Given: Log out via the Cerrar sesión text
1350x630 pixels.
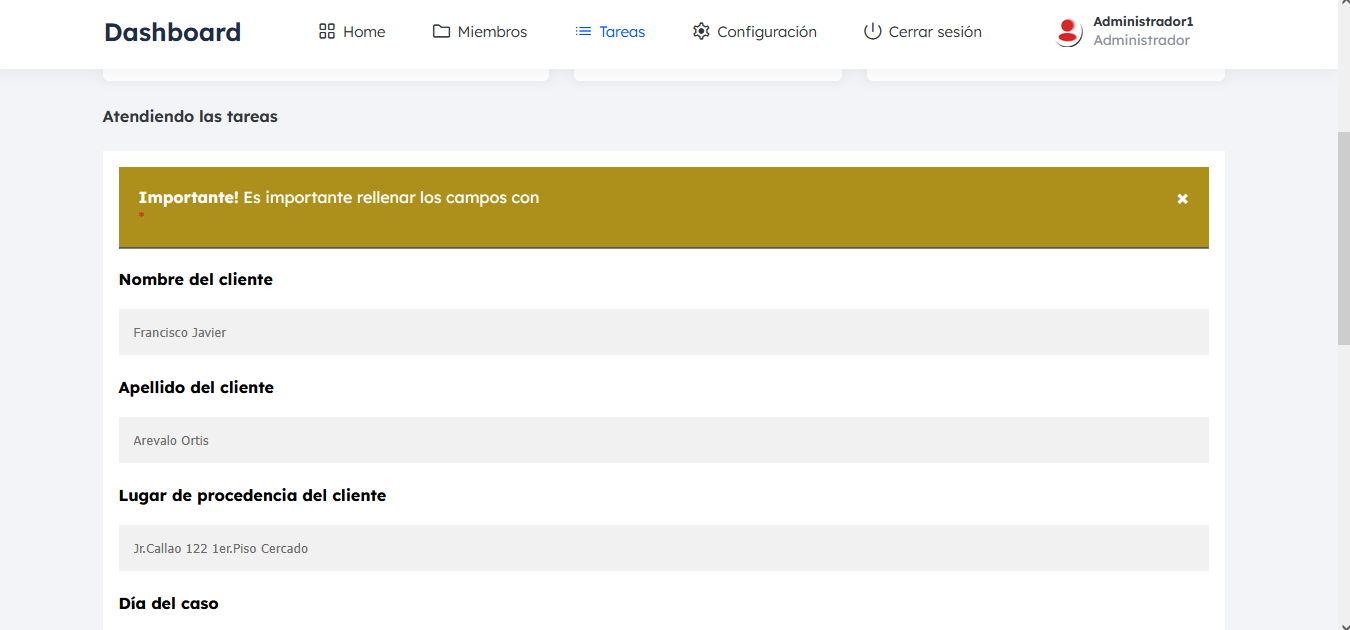Looking at the screenshot, I should (935, 32).
